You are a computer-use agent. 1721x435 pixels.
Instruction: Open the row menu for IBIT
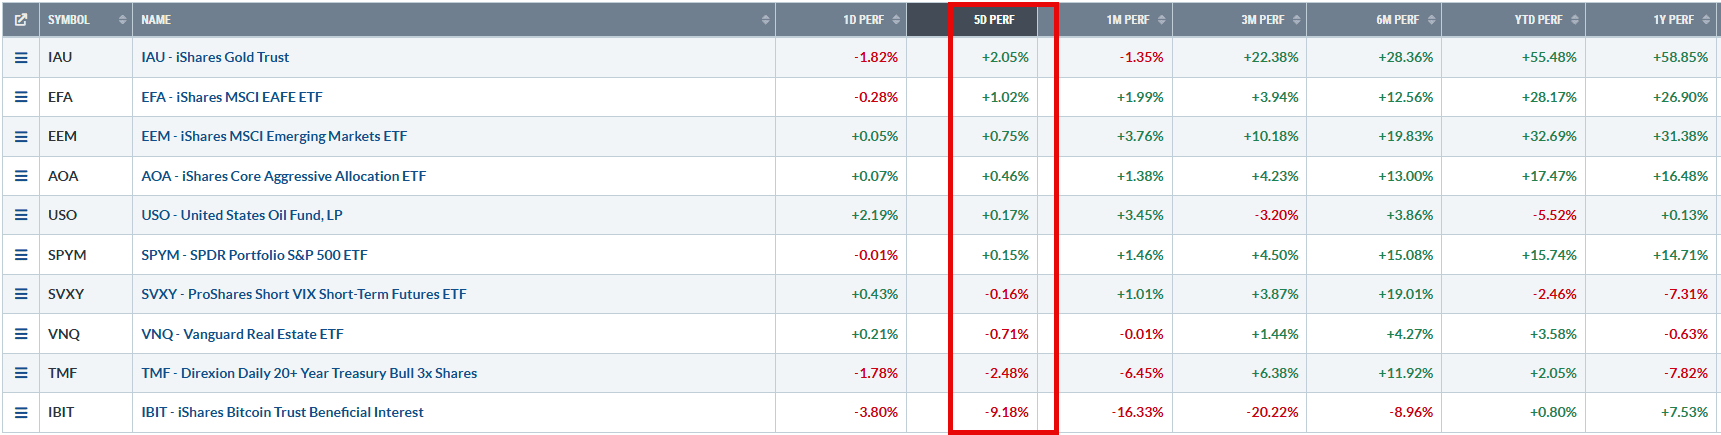point(21,412)
